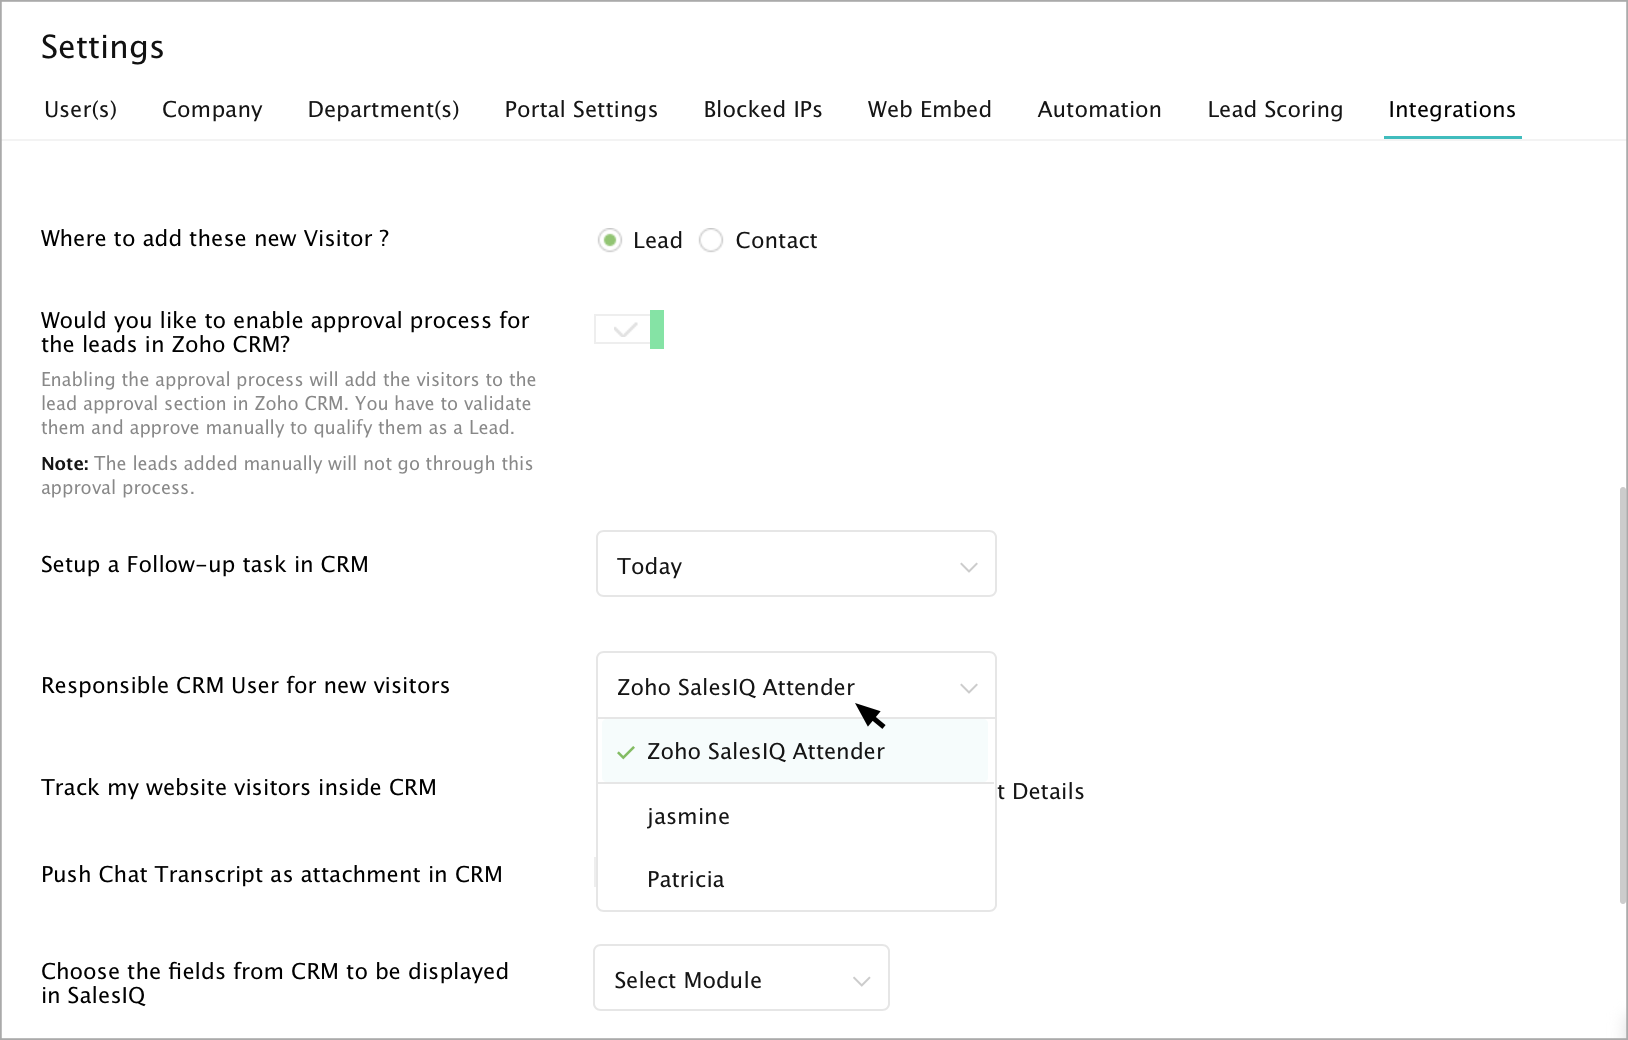Screen dimensions: 1628x1040
Task: Choose Patricia as responsible CRM user
Action: [686, 879]
